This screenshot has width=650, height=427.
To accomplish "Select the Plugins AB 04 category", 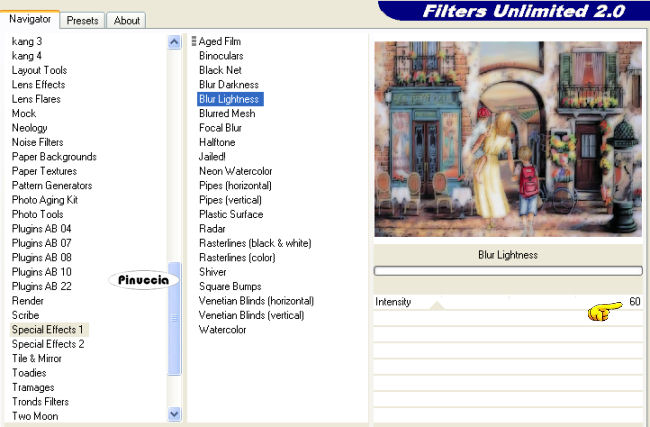I will pyautogui.click(x=41, y=229).
